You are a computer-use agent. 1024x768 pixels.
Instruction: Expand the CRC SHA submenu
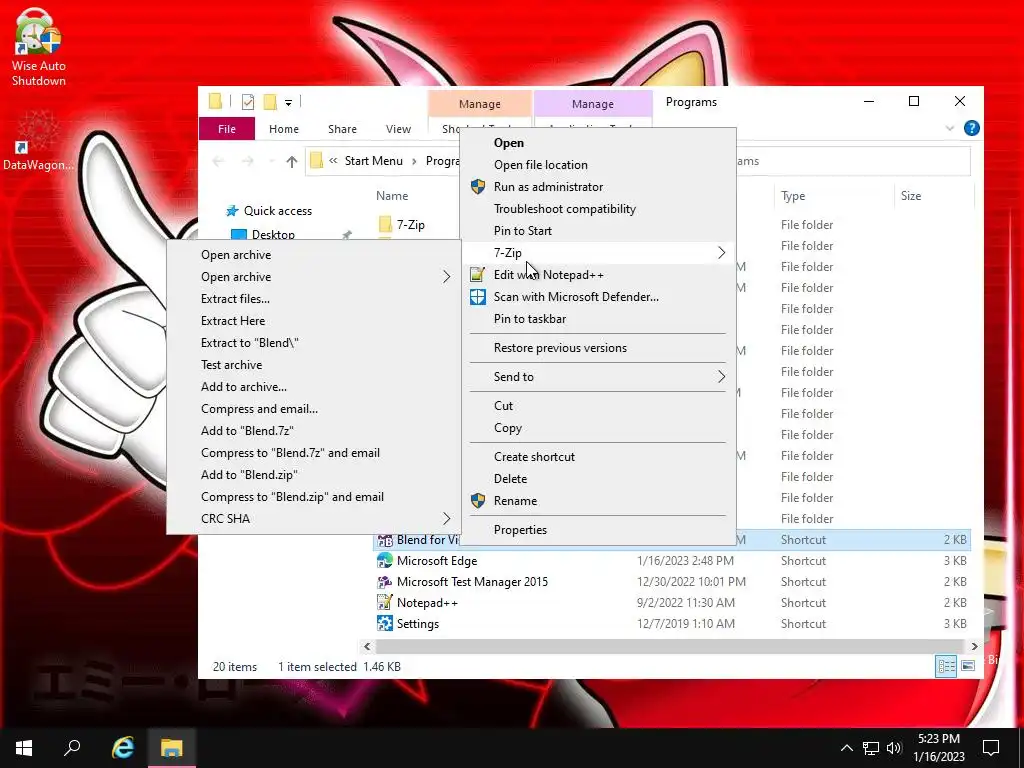(313, 519)
